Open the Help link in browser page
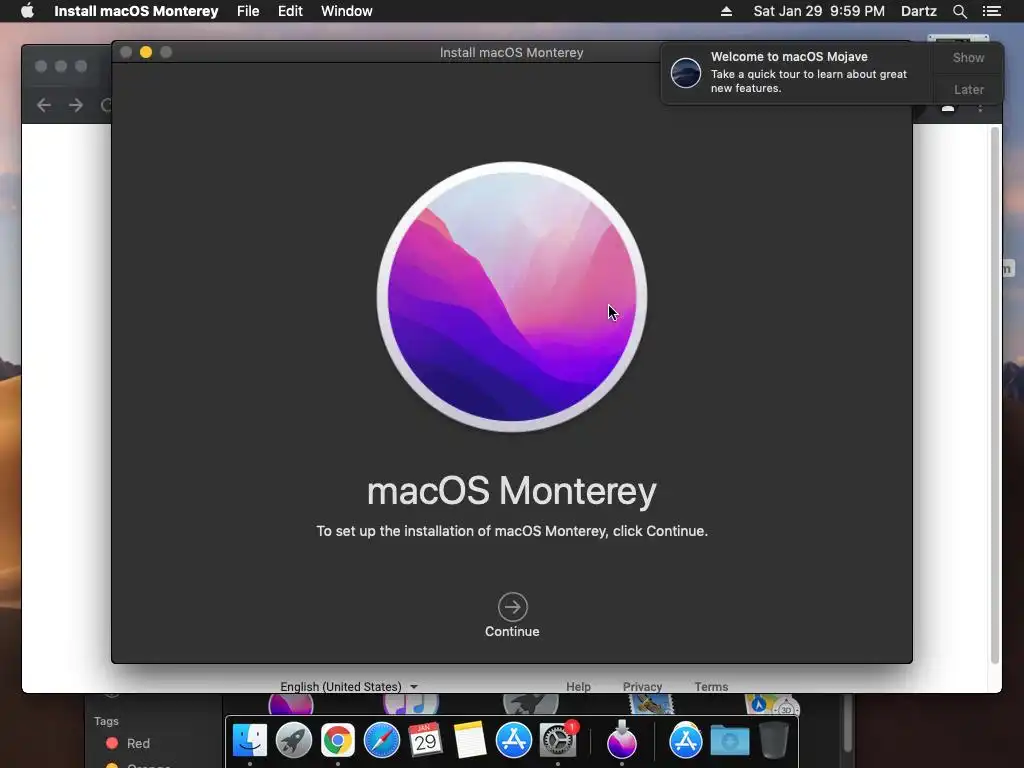 click(x=578, y=686)
